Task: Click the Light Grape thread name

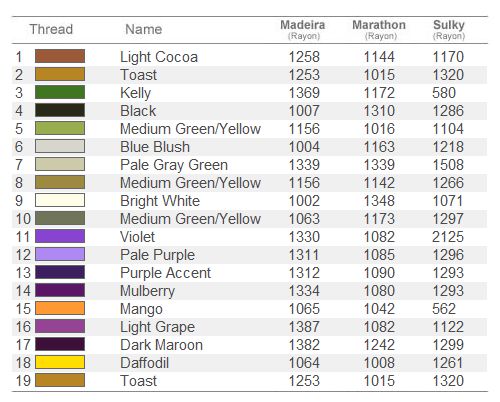Action: tap(158, 327)
